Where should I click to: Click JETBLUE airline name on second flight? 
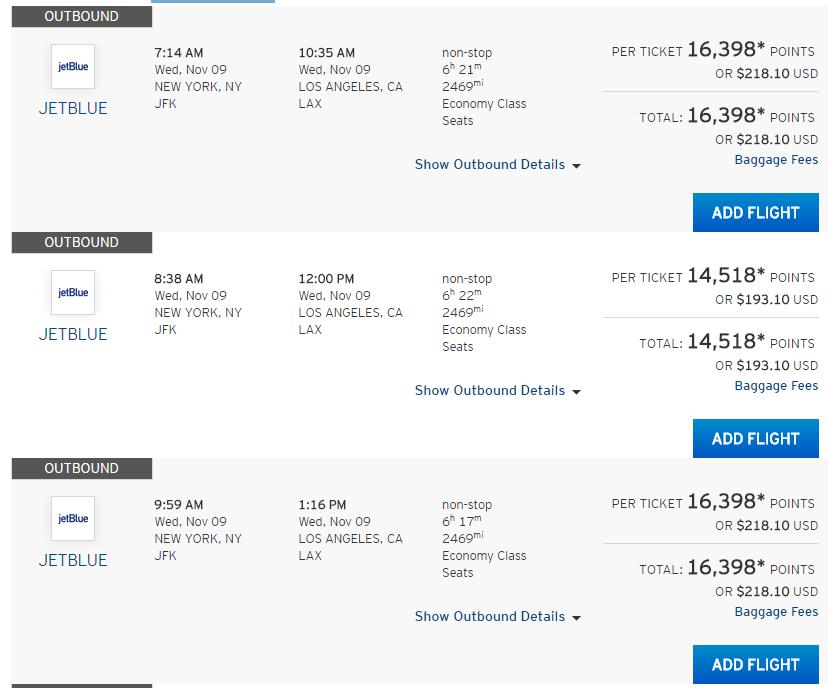[73, 334]
